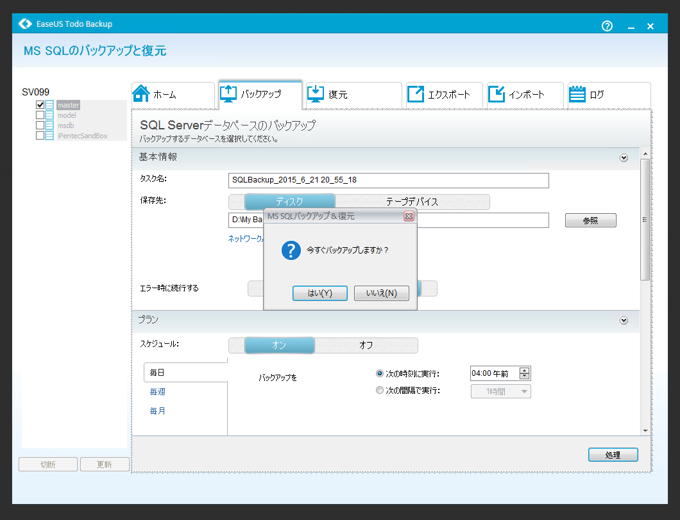
Task: Click the model database icon
Action: (49, 115)
